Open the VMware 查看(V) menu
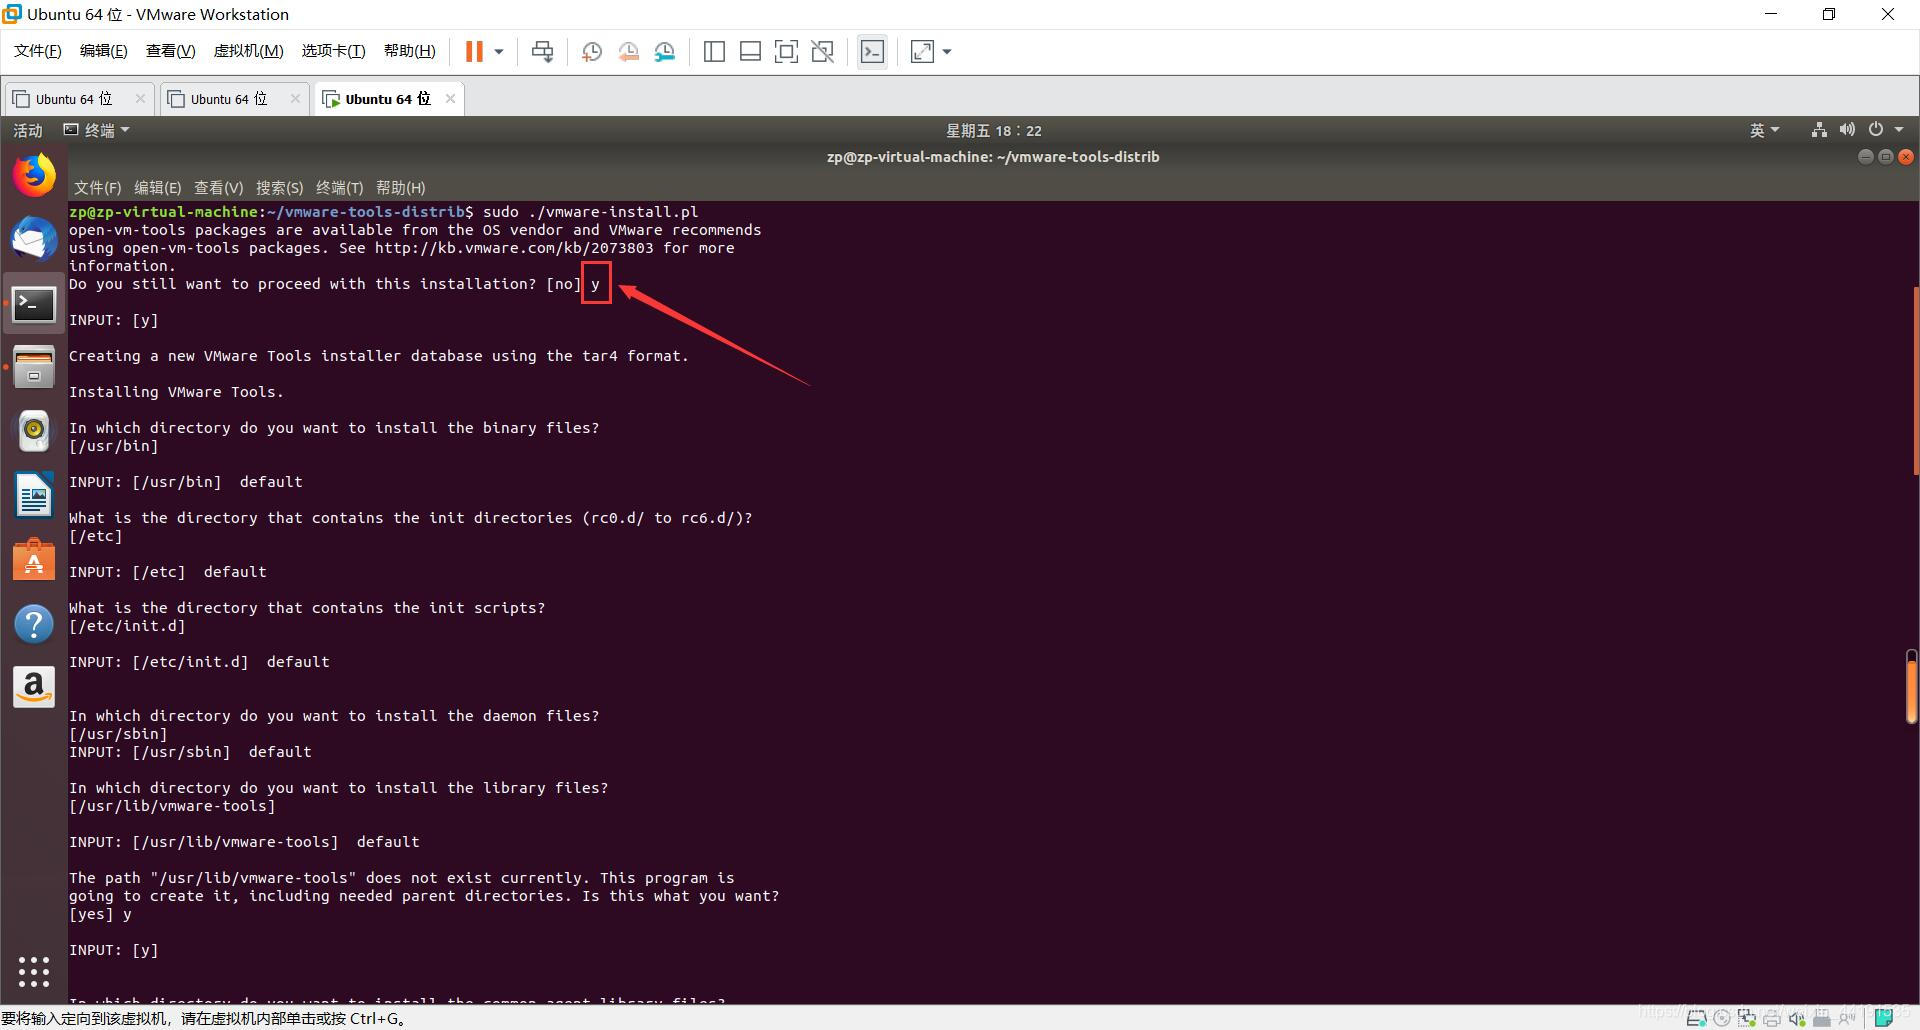The image size is (1920, 1030). (x=170, y=51)
